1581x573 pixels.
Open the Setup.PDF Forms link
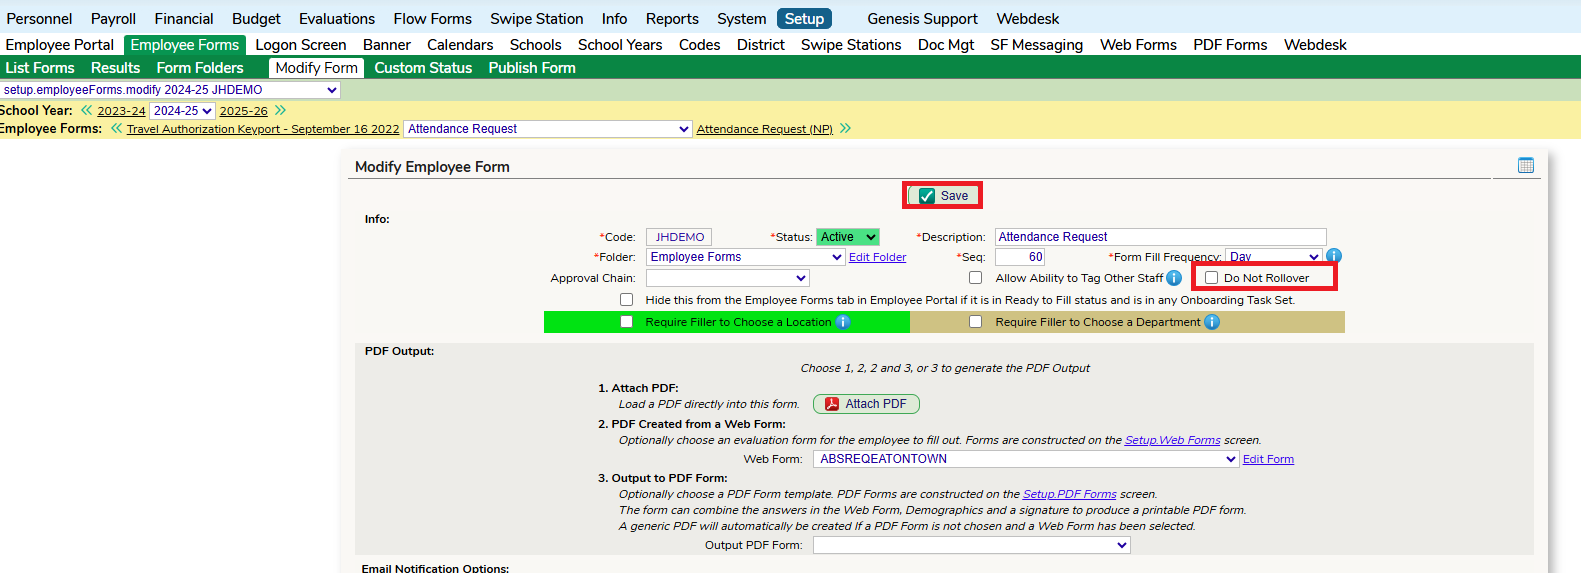click(x=1069, y=494)
